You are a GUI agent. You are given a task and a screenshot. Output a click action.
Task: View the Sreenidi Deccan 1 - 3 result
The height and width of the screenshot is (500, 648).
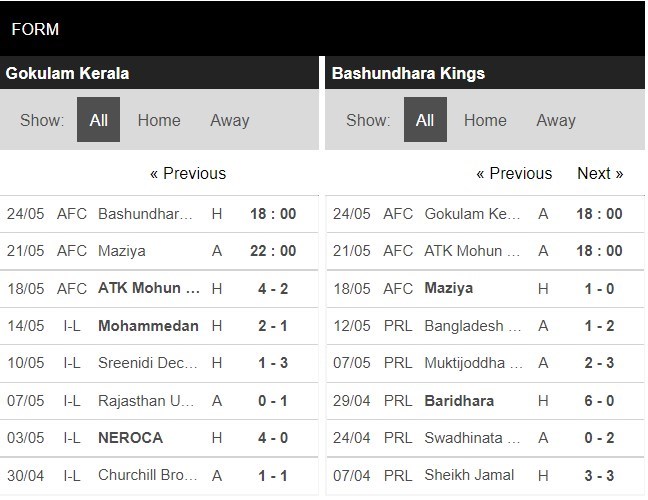click(146, 364)
